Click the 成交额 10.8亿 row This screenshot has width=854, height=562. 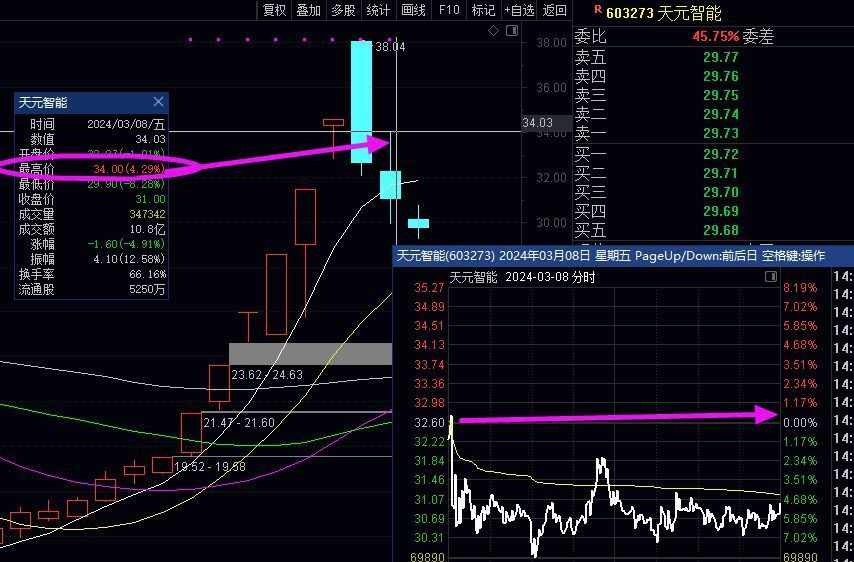tap(92, 229)
